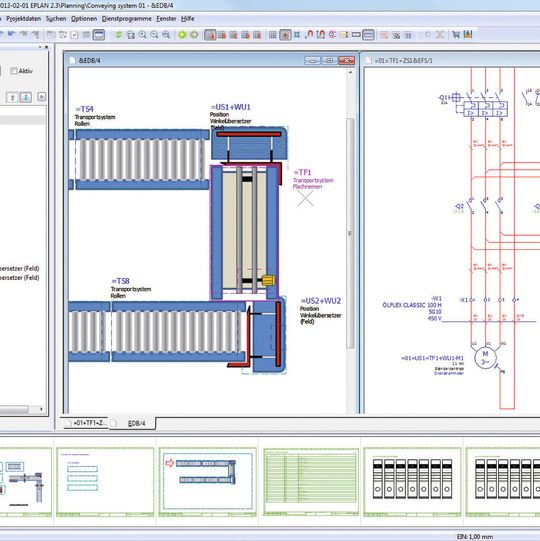Click the =US2+WU2 position label
The image size is (540, 541).
321,311
